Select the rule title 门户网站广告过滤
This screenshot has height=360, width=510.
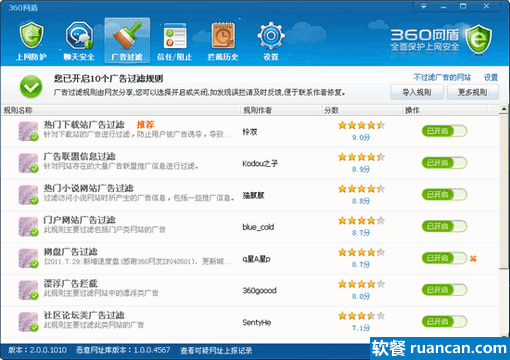tap(79, 220)
